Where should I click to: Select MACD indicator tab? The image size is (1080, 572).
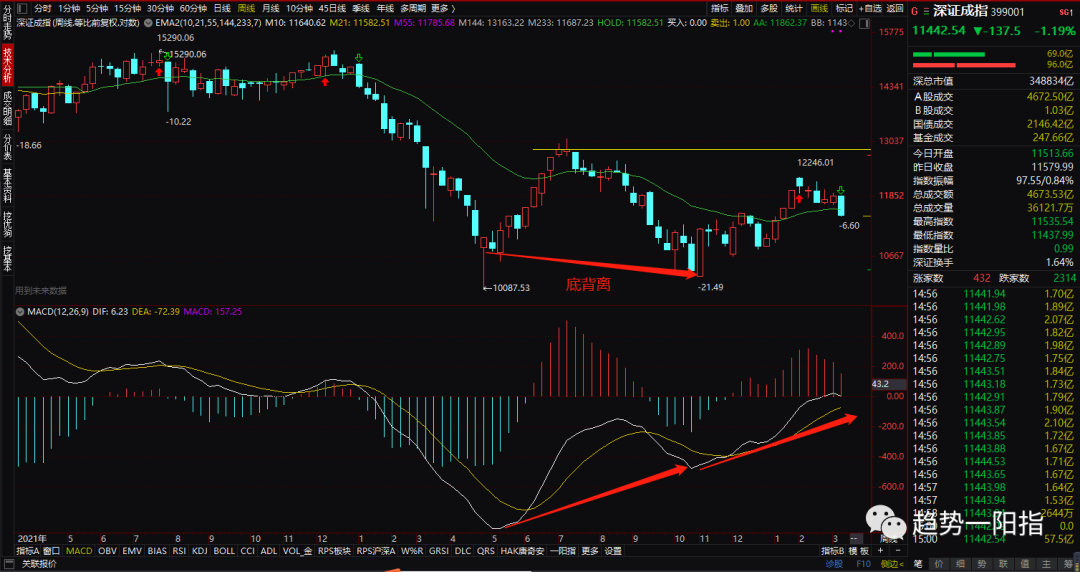[x=79, y=551]
